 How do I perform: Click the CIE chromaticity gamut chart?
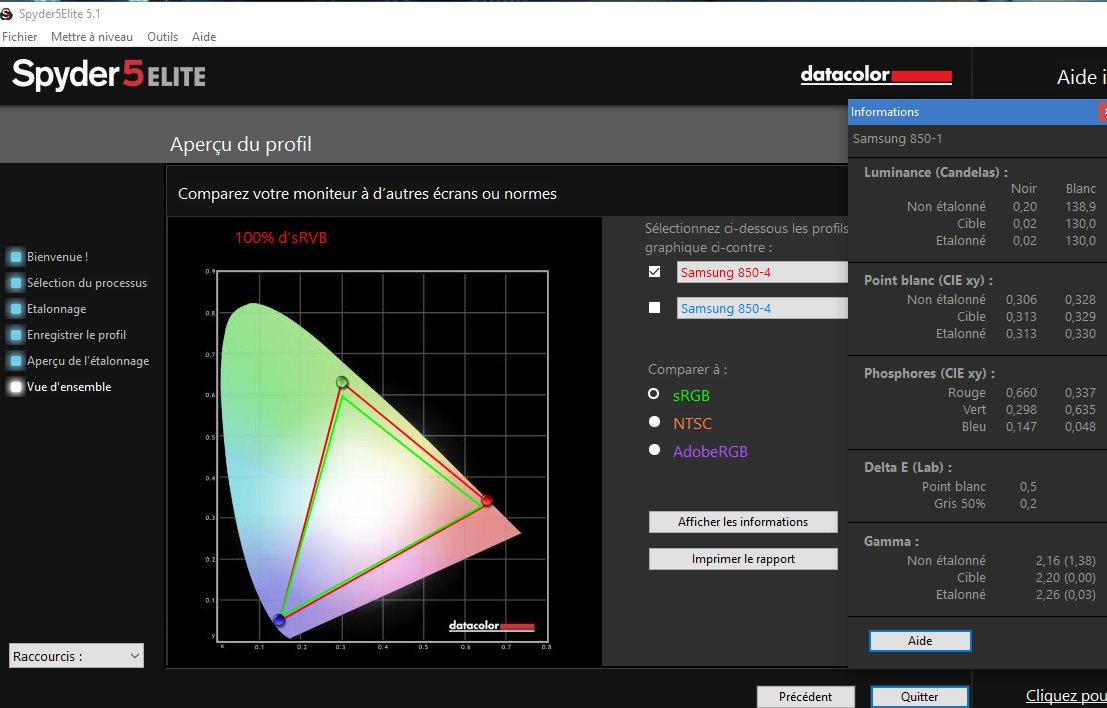pos(382,456)
